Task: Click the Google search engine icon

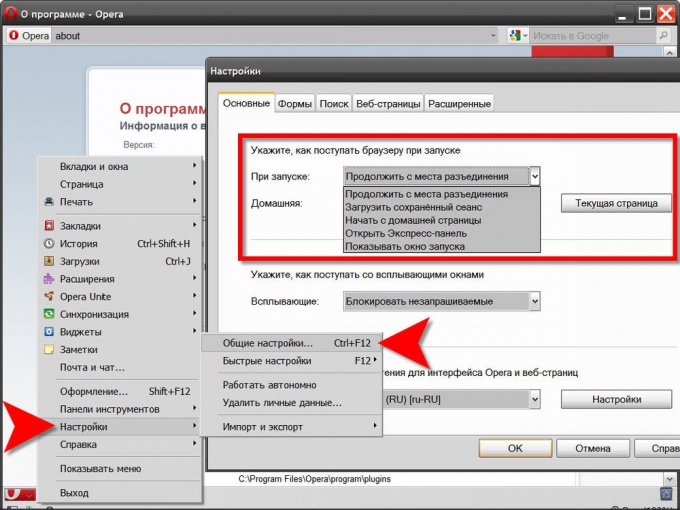Action: (x=515, y=35)
